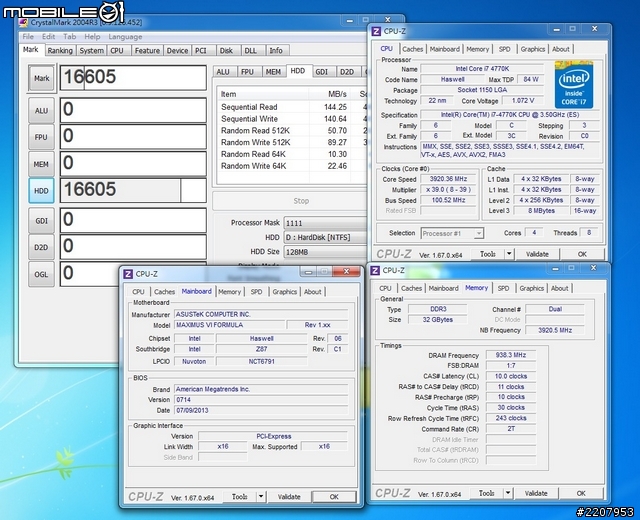Viewport: 640px width, 520px height.
Task: Click the HDD benchmark button
Action: coord(41,191)
